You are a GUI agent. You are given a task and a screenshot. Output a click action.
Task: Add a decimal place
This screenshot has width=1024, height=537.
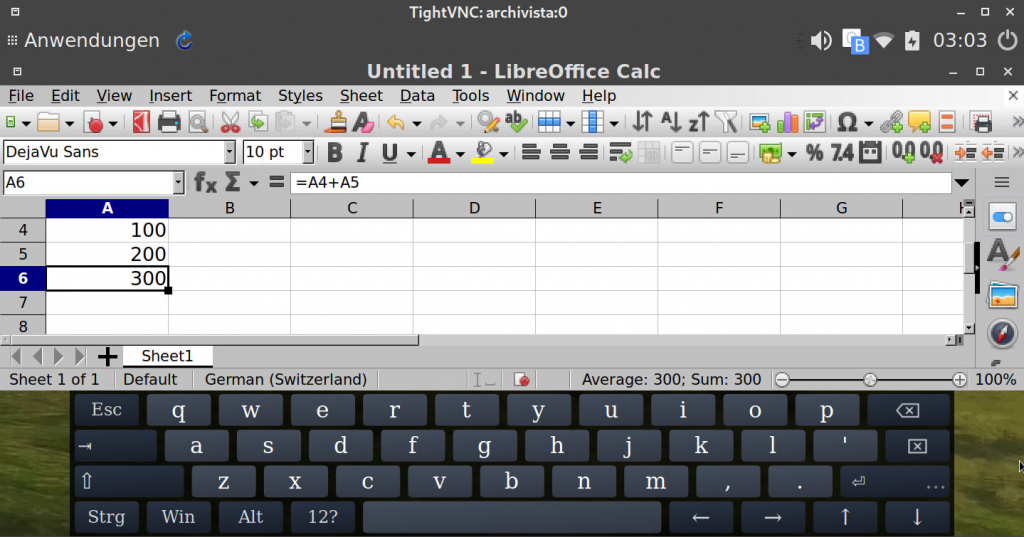(904, 153)
